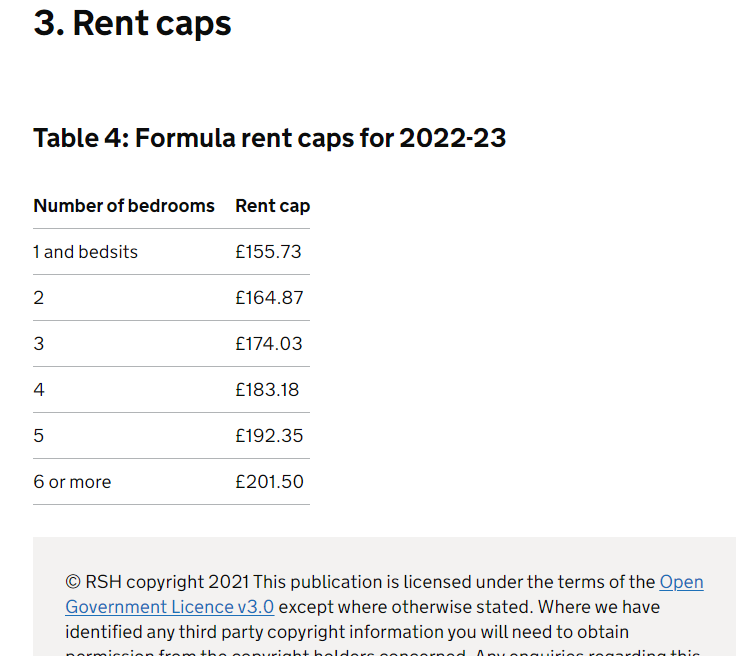Select the 5 bedrooms row label
This screenshot has width=736, height=656.
click(38, 436)
